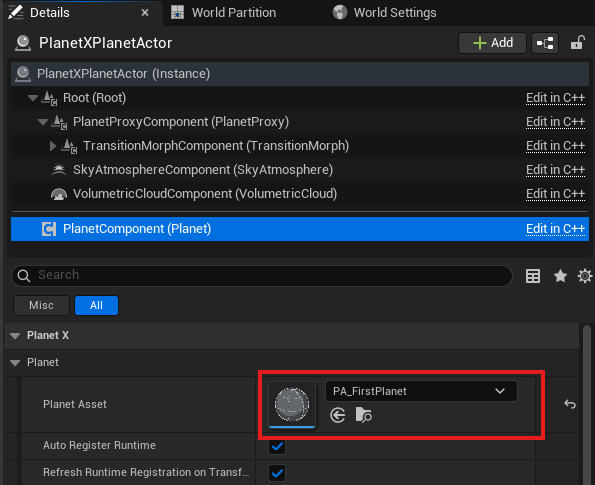Viewport: 595px width, 485px height.
Task: Click the Details tab pencil icon
Action: point(16,12)
